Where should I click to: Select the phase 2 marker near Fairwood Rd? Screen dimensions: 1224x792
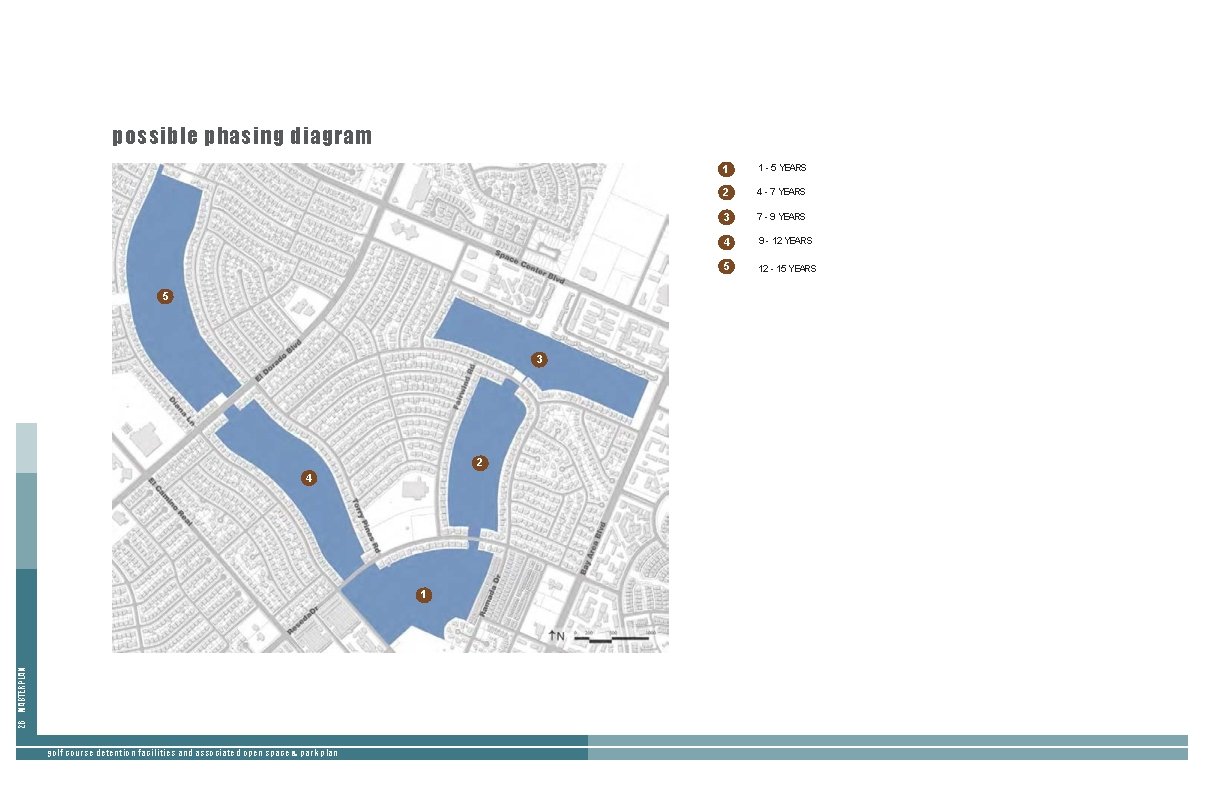479,462
